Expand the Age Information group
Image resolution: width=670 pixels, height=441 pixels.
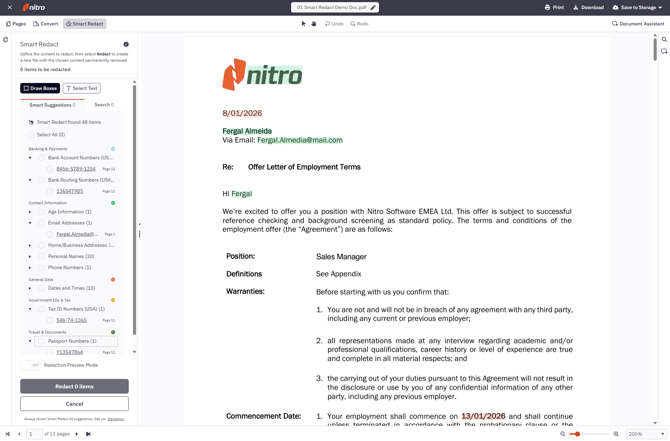pos(30,212)
